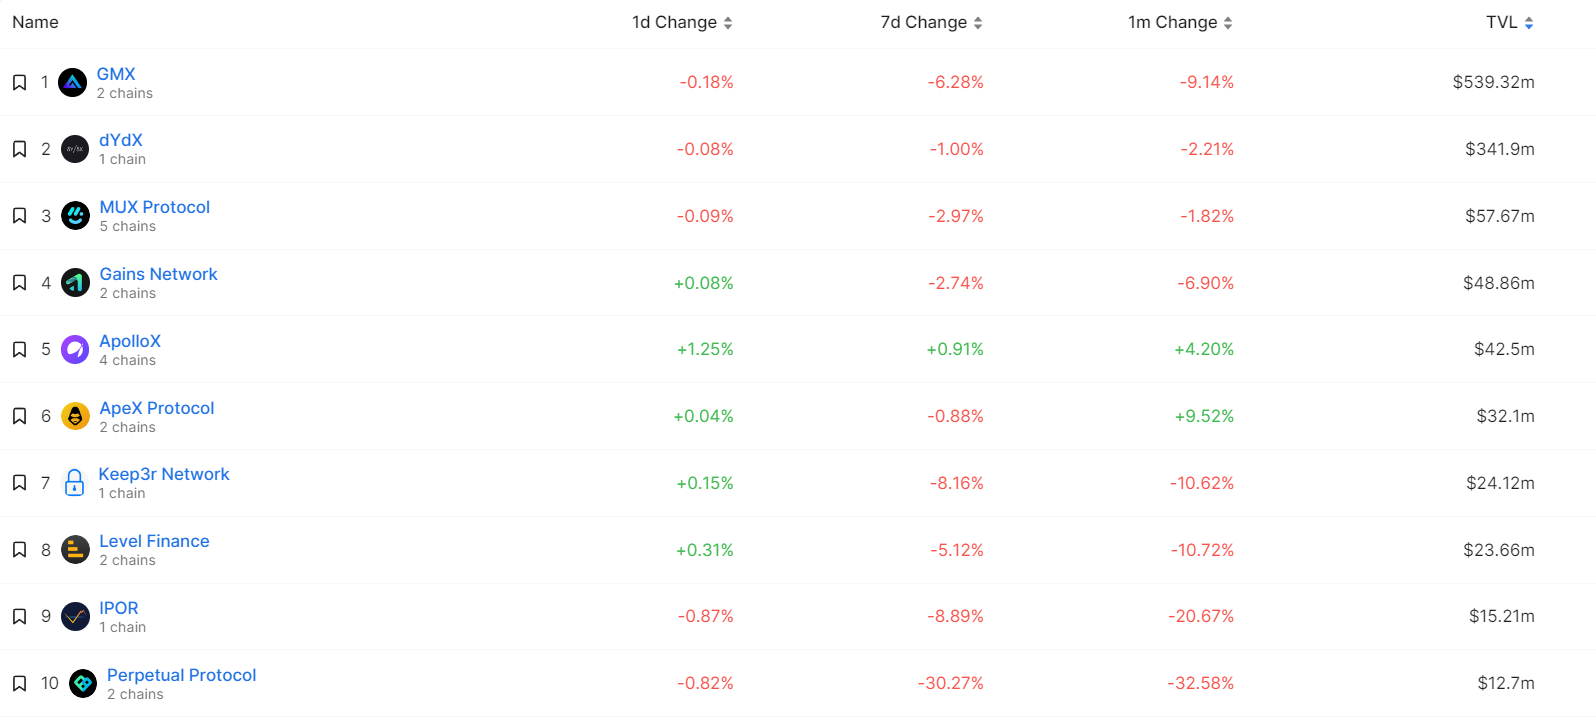This screenshot has width=1596, height=718.
Task: Sort by the 1m Change column
Action: (1180, 23)
